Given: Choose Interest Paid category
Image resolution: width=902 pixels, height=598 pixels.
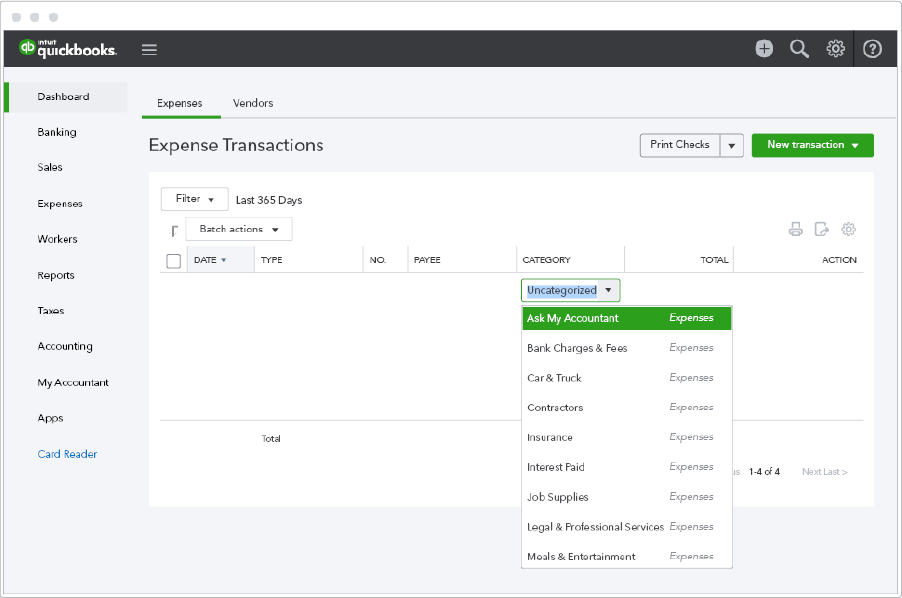Looking at the screenshot, I should pos(626,467).
